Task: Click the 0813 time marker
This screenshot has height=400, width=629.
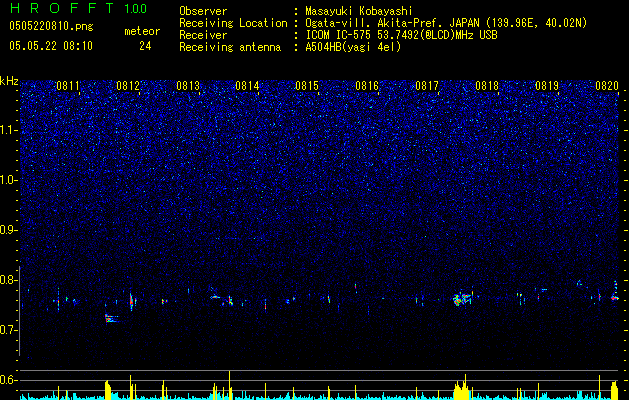Action: point(188,86)
